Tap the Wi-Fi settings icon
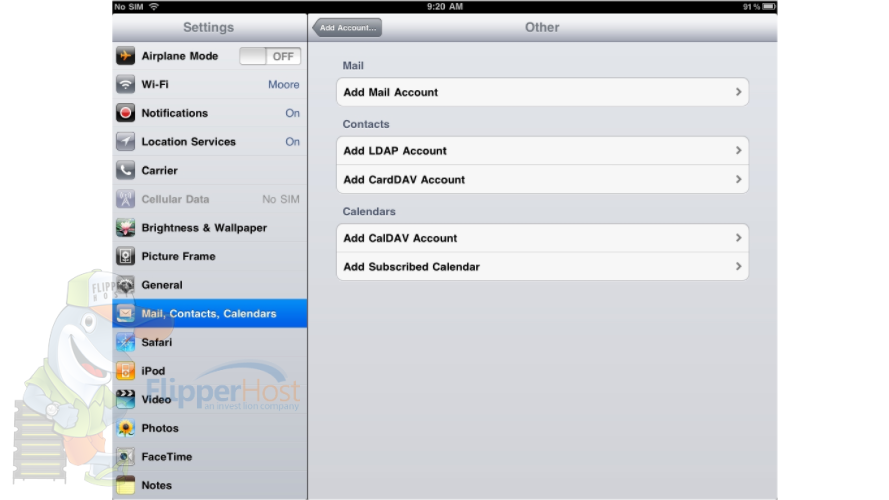Screen dimensions: 889x500 click(125, 84)
